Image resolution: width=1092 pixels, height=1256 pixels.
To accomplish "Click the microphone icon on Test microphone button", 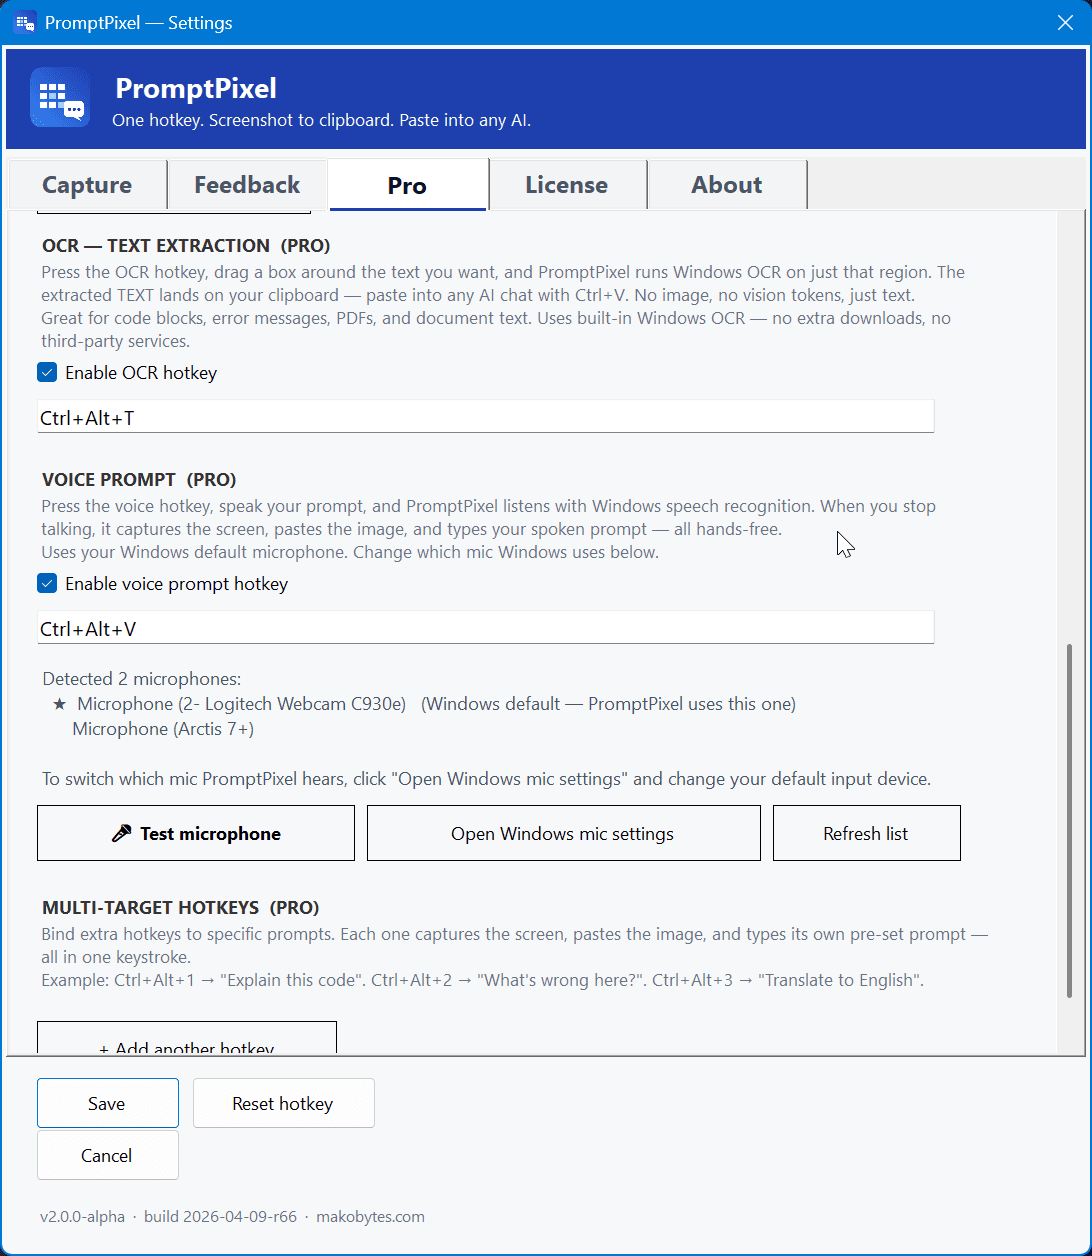I will (x=124, y=832).
